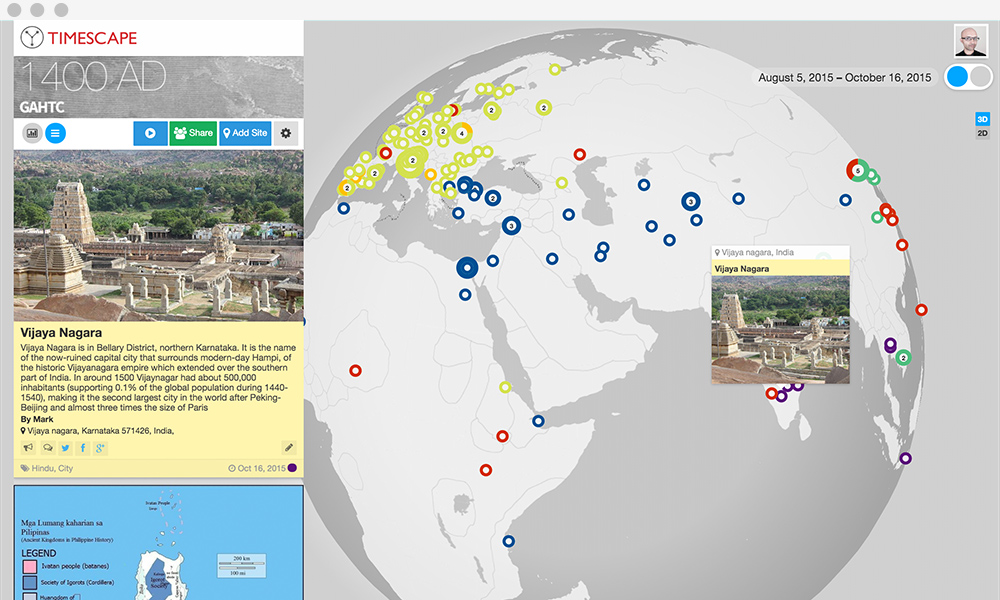Switch to the list view icon
The height and width of the screenshot is (600, 1000).
pyautogui.click(x=55, y=133)
